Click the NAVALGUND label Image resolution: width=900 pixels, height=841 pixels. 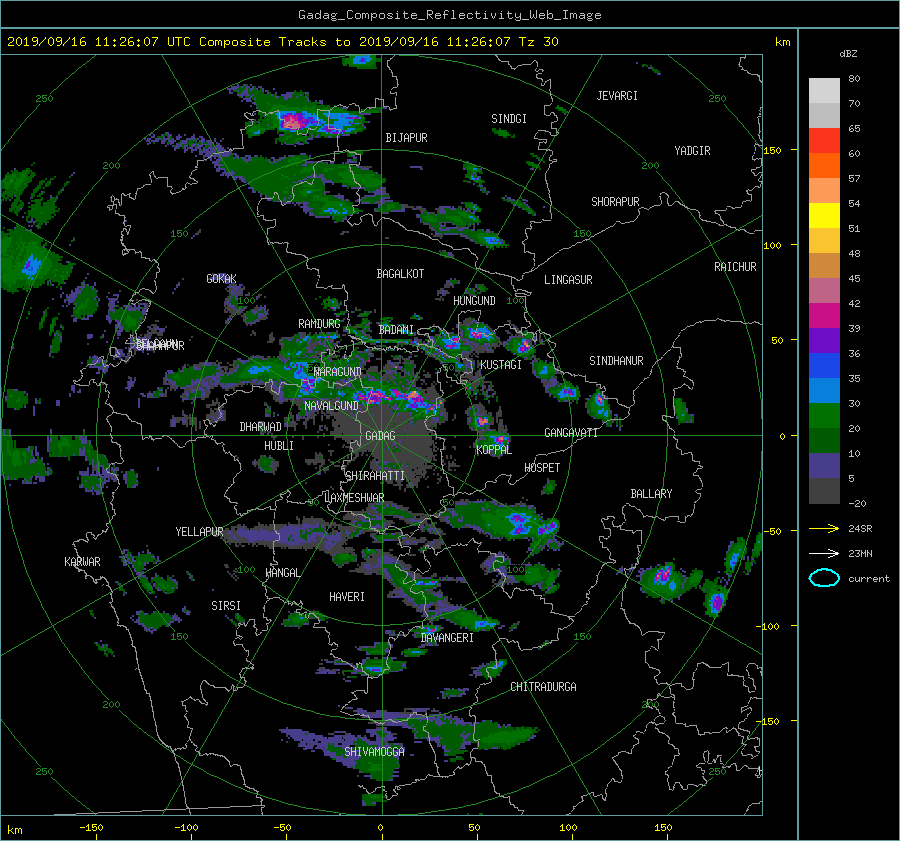[331, 406]
